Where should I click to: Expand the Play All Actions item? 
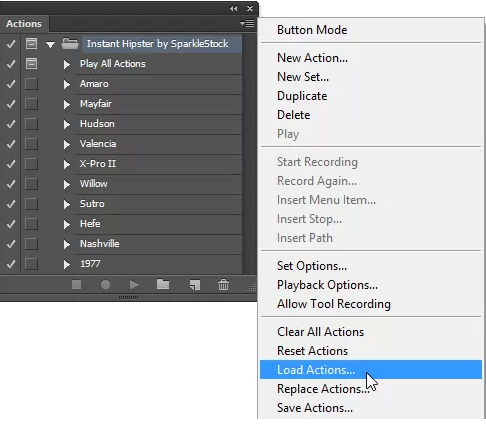[67, 64]
